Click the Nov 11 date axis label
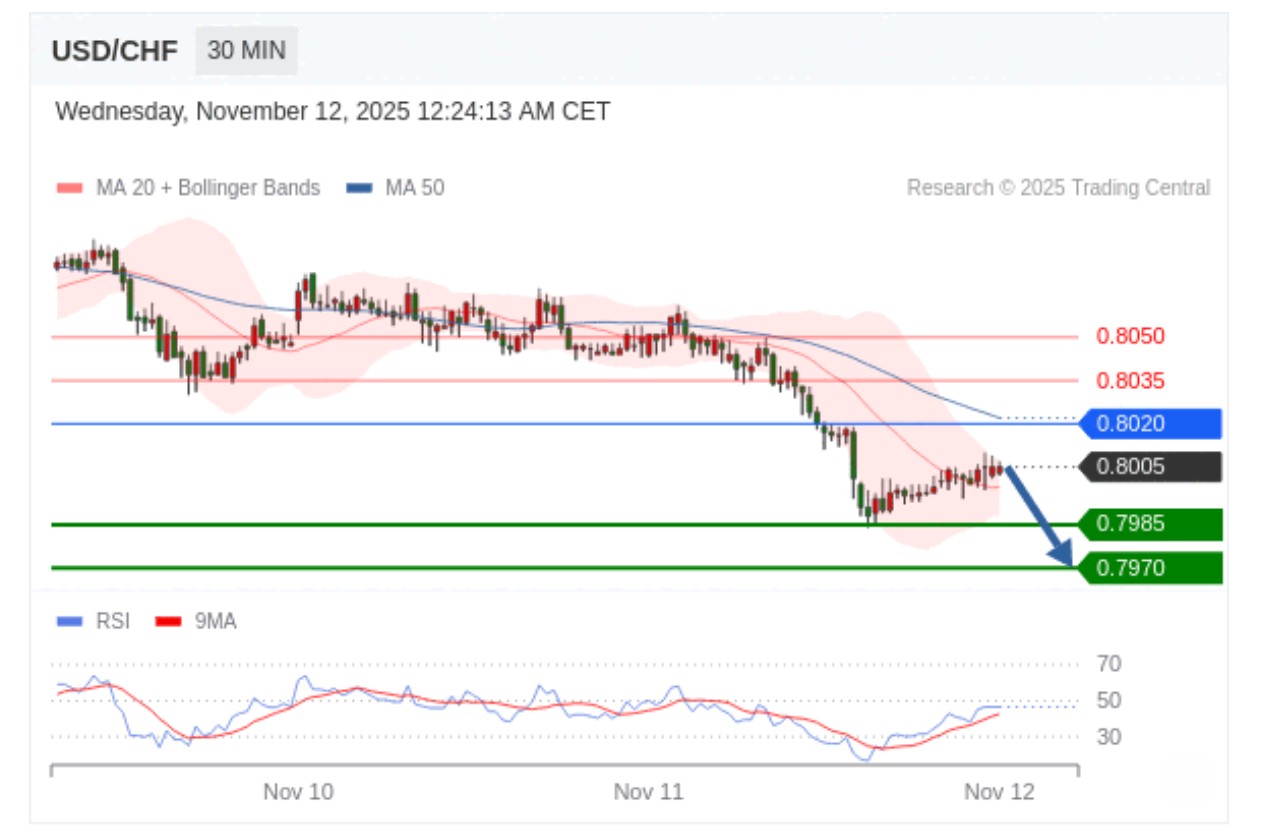This screenshot has height=836, width=1262. click(648, 792)
